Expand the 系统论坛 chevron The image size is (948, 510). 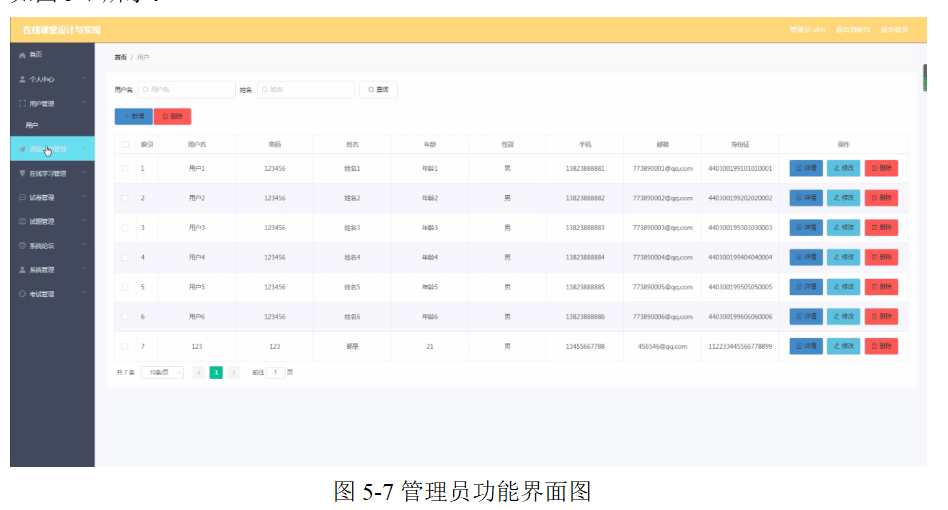coord(84,246)
